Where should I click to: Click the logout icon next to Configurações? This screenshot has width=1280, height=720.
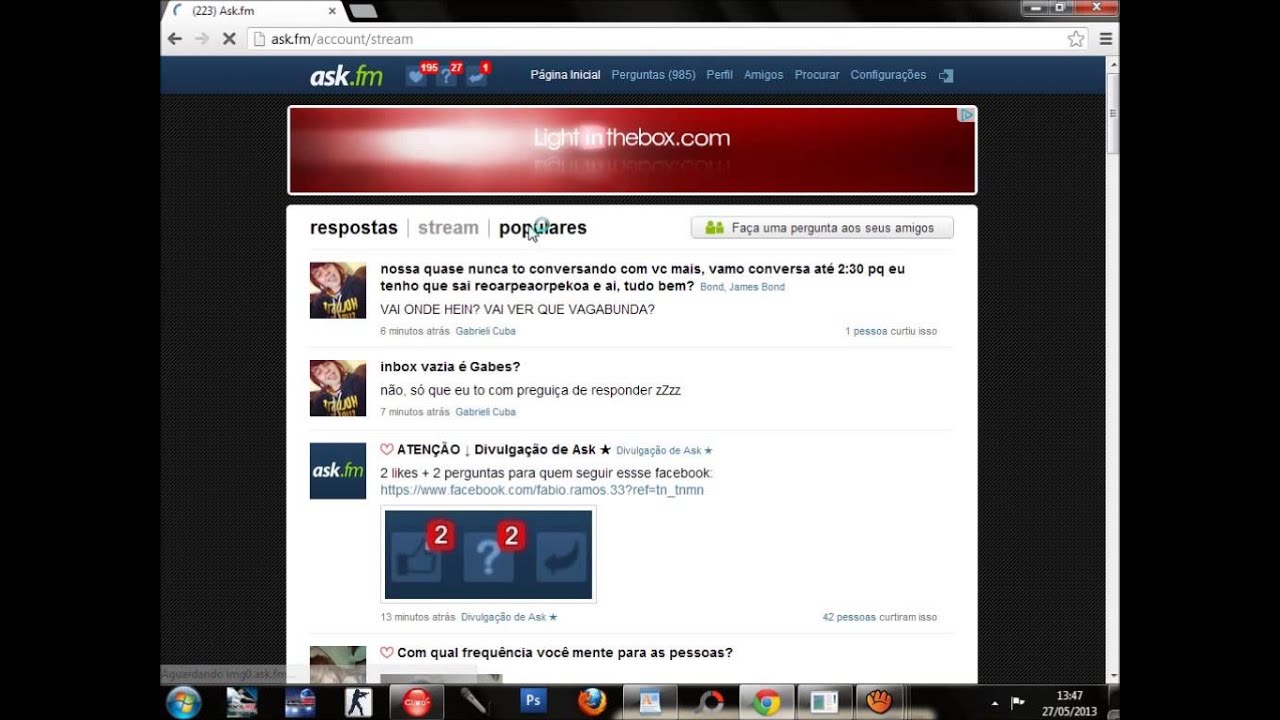pos(946,75)
